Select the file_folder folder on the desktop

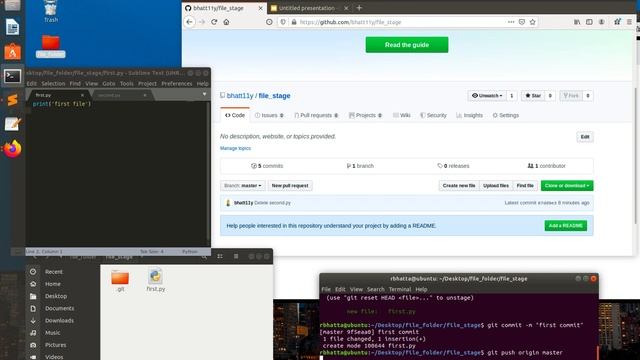[x=51, y=46]
